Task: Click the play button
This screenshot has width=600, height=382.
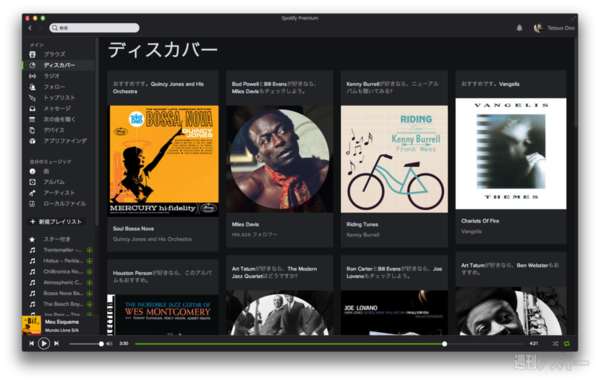Action: pyautogui.click(x=44, y=344)
